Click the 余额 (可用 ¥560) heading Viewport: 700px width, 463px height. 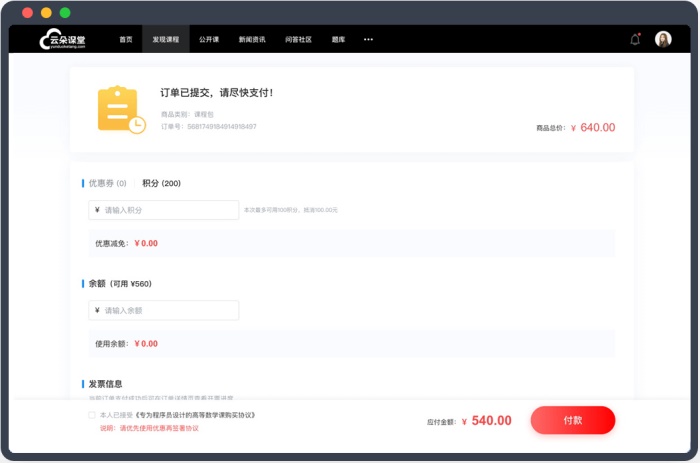tap(120, 284)
